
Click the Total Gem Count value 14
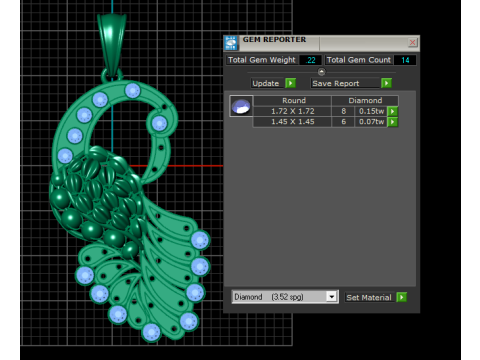pyautogui.click(x=405, y=60)
